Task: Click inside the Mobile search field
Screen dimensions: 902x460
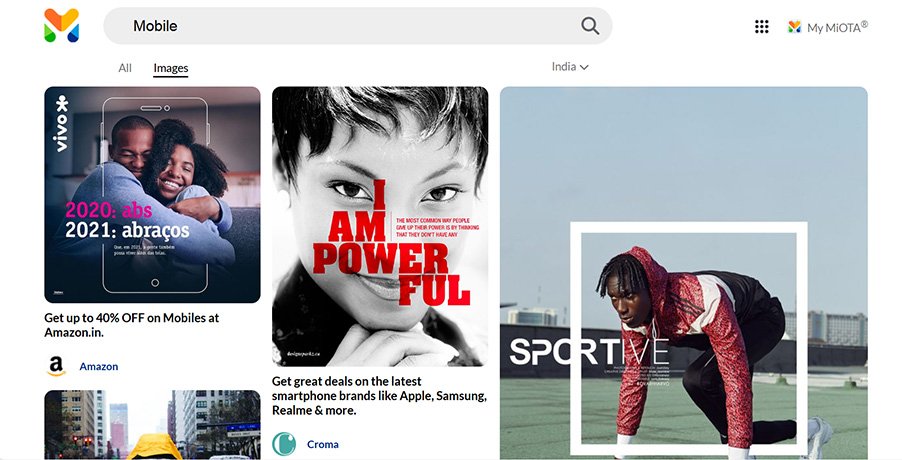Action: (x=358, y=26)
